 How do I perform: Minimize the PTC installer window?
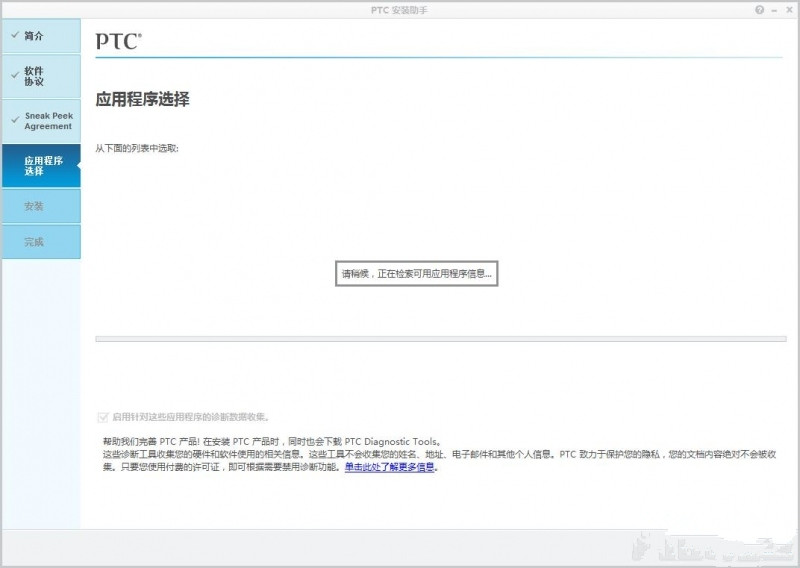click(774, 10)
